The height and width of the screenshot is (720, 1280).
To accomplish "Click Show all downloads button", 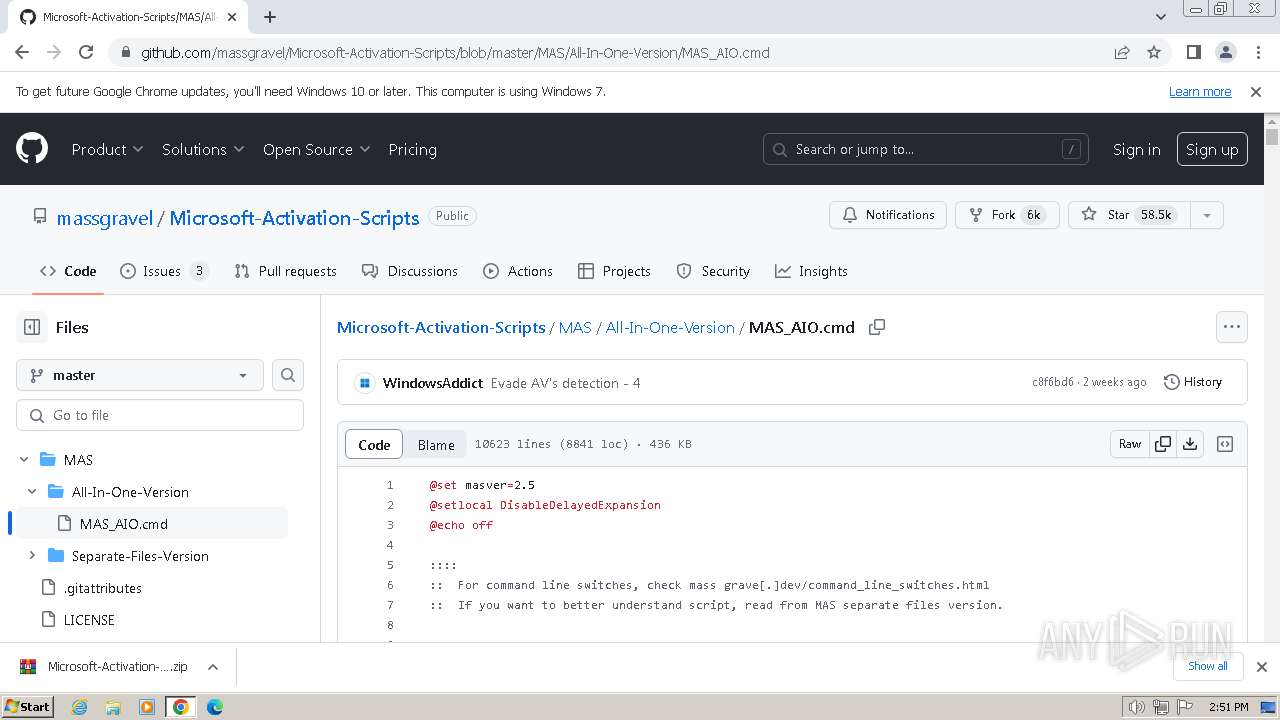I will click(1207, 666).
